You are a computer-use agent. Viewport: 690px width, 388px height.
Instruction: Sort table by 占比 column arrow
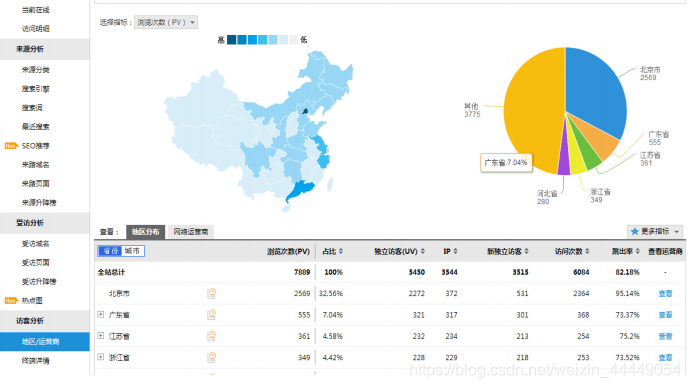pos(341,251)
